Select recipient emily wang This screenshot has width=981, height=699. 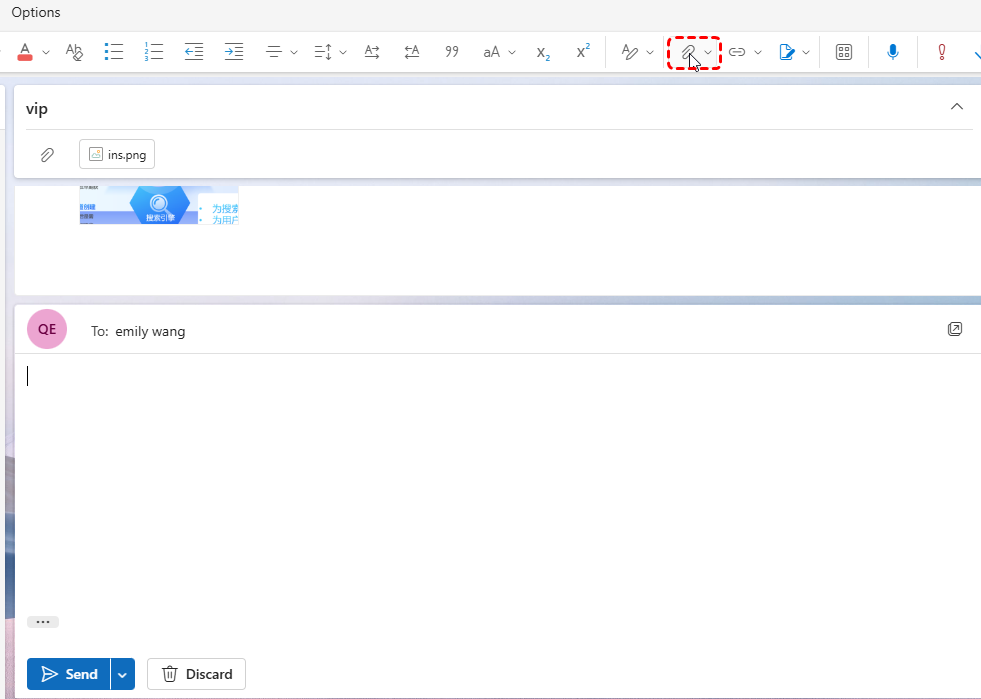[150, 331]
